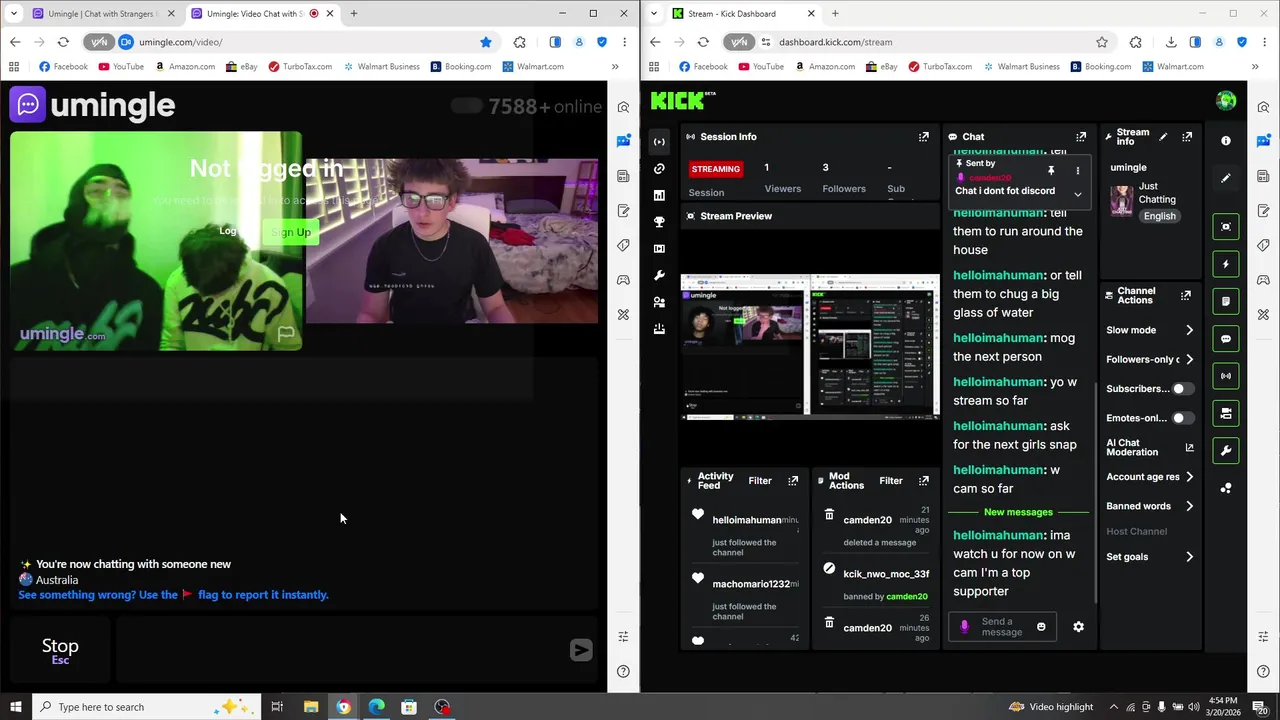The image size is (1280, 720).
Task: Send message arrow in umingle chat
Action: click(581, 651)
